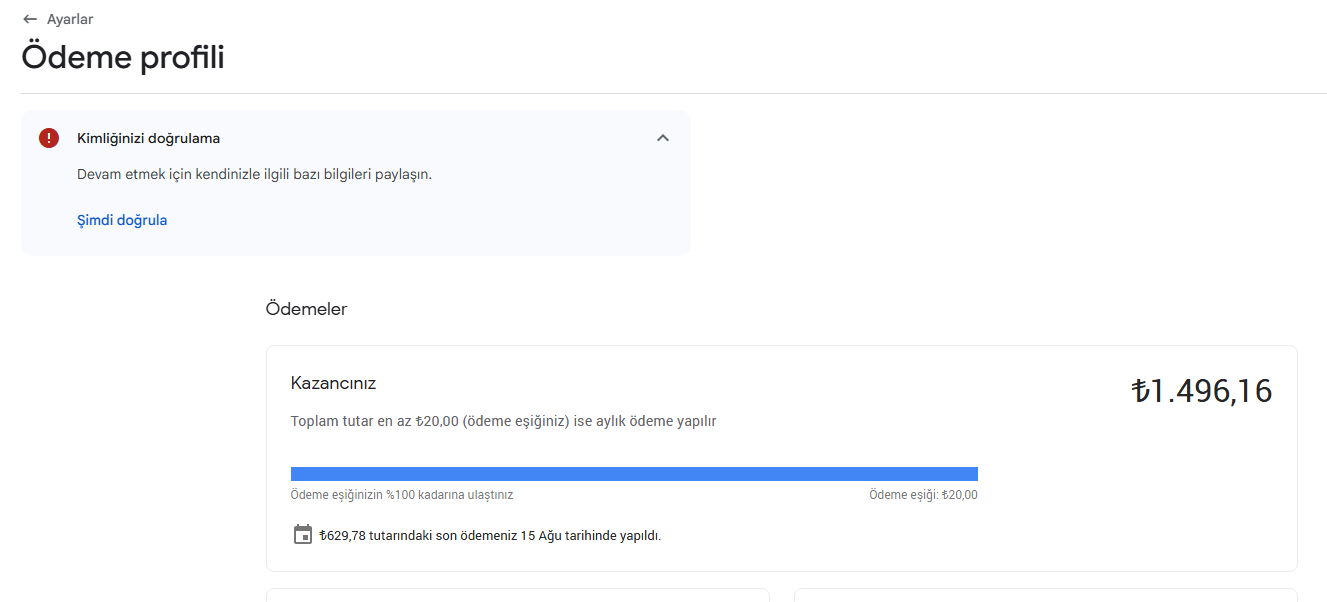Open the partially visible card at bottom left
Screen dimensions: 1327x602
(x=518, y=595)
